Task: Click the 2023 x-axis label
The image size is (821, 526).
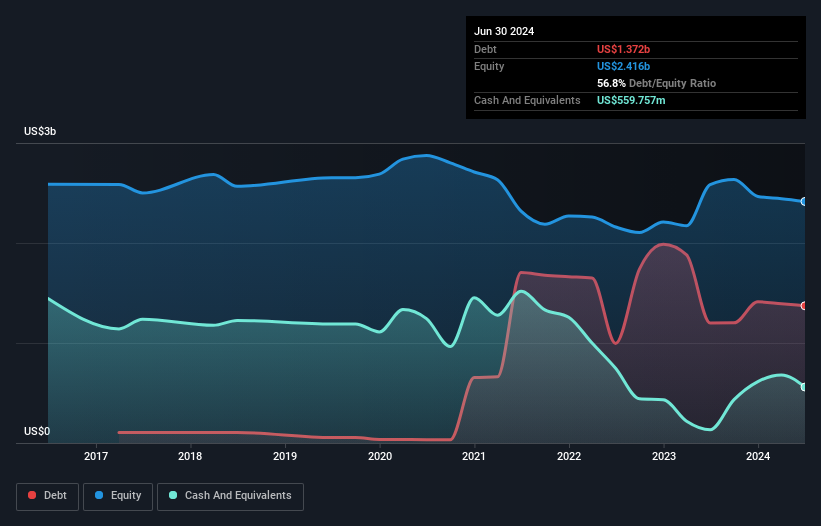Action: tap(664, 456)
